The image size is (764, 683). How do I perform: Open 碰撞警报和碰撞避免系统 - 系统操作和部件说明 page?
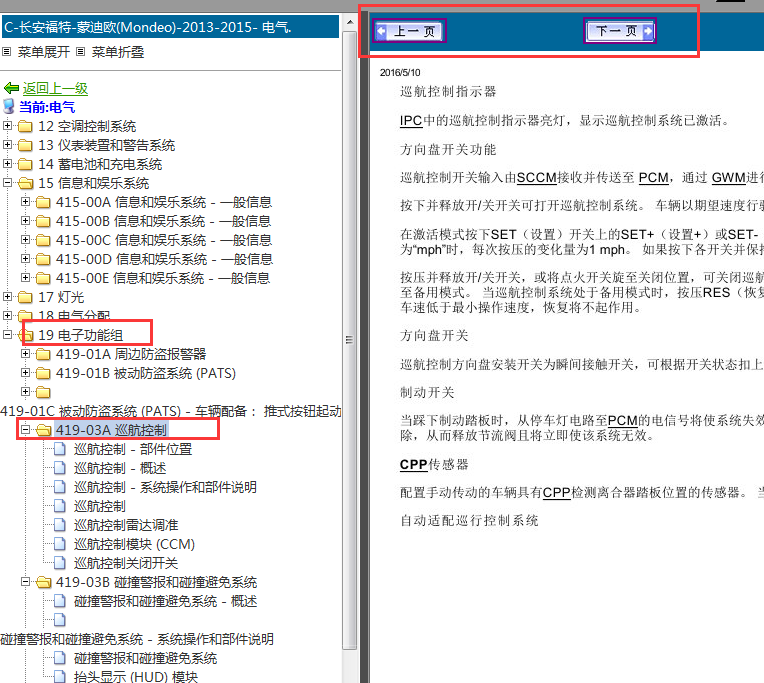point(137,639)
